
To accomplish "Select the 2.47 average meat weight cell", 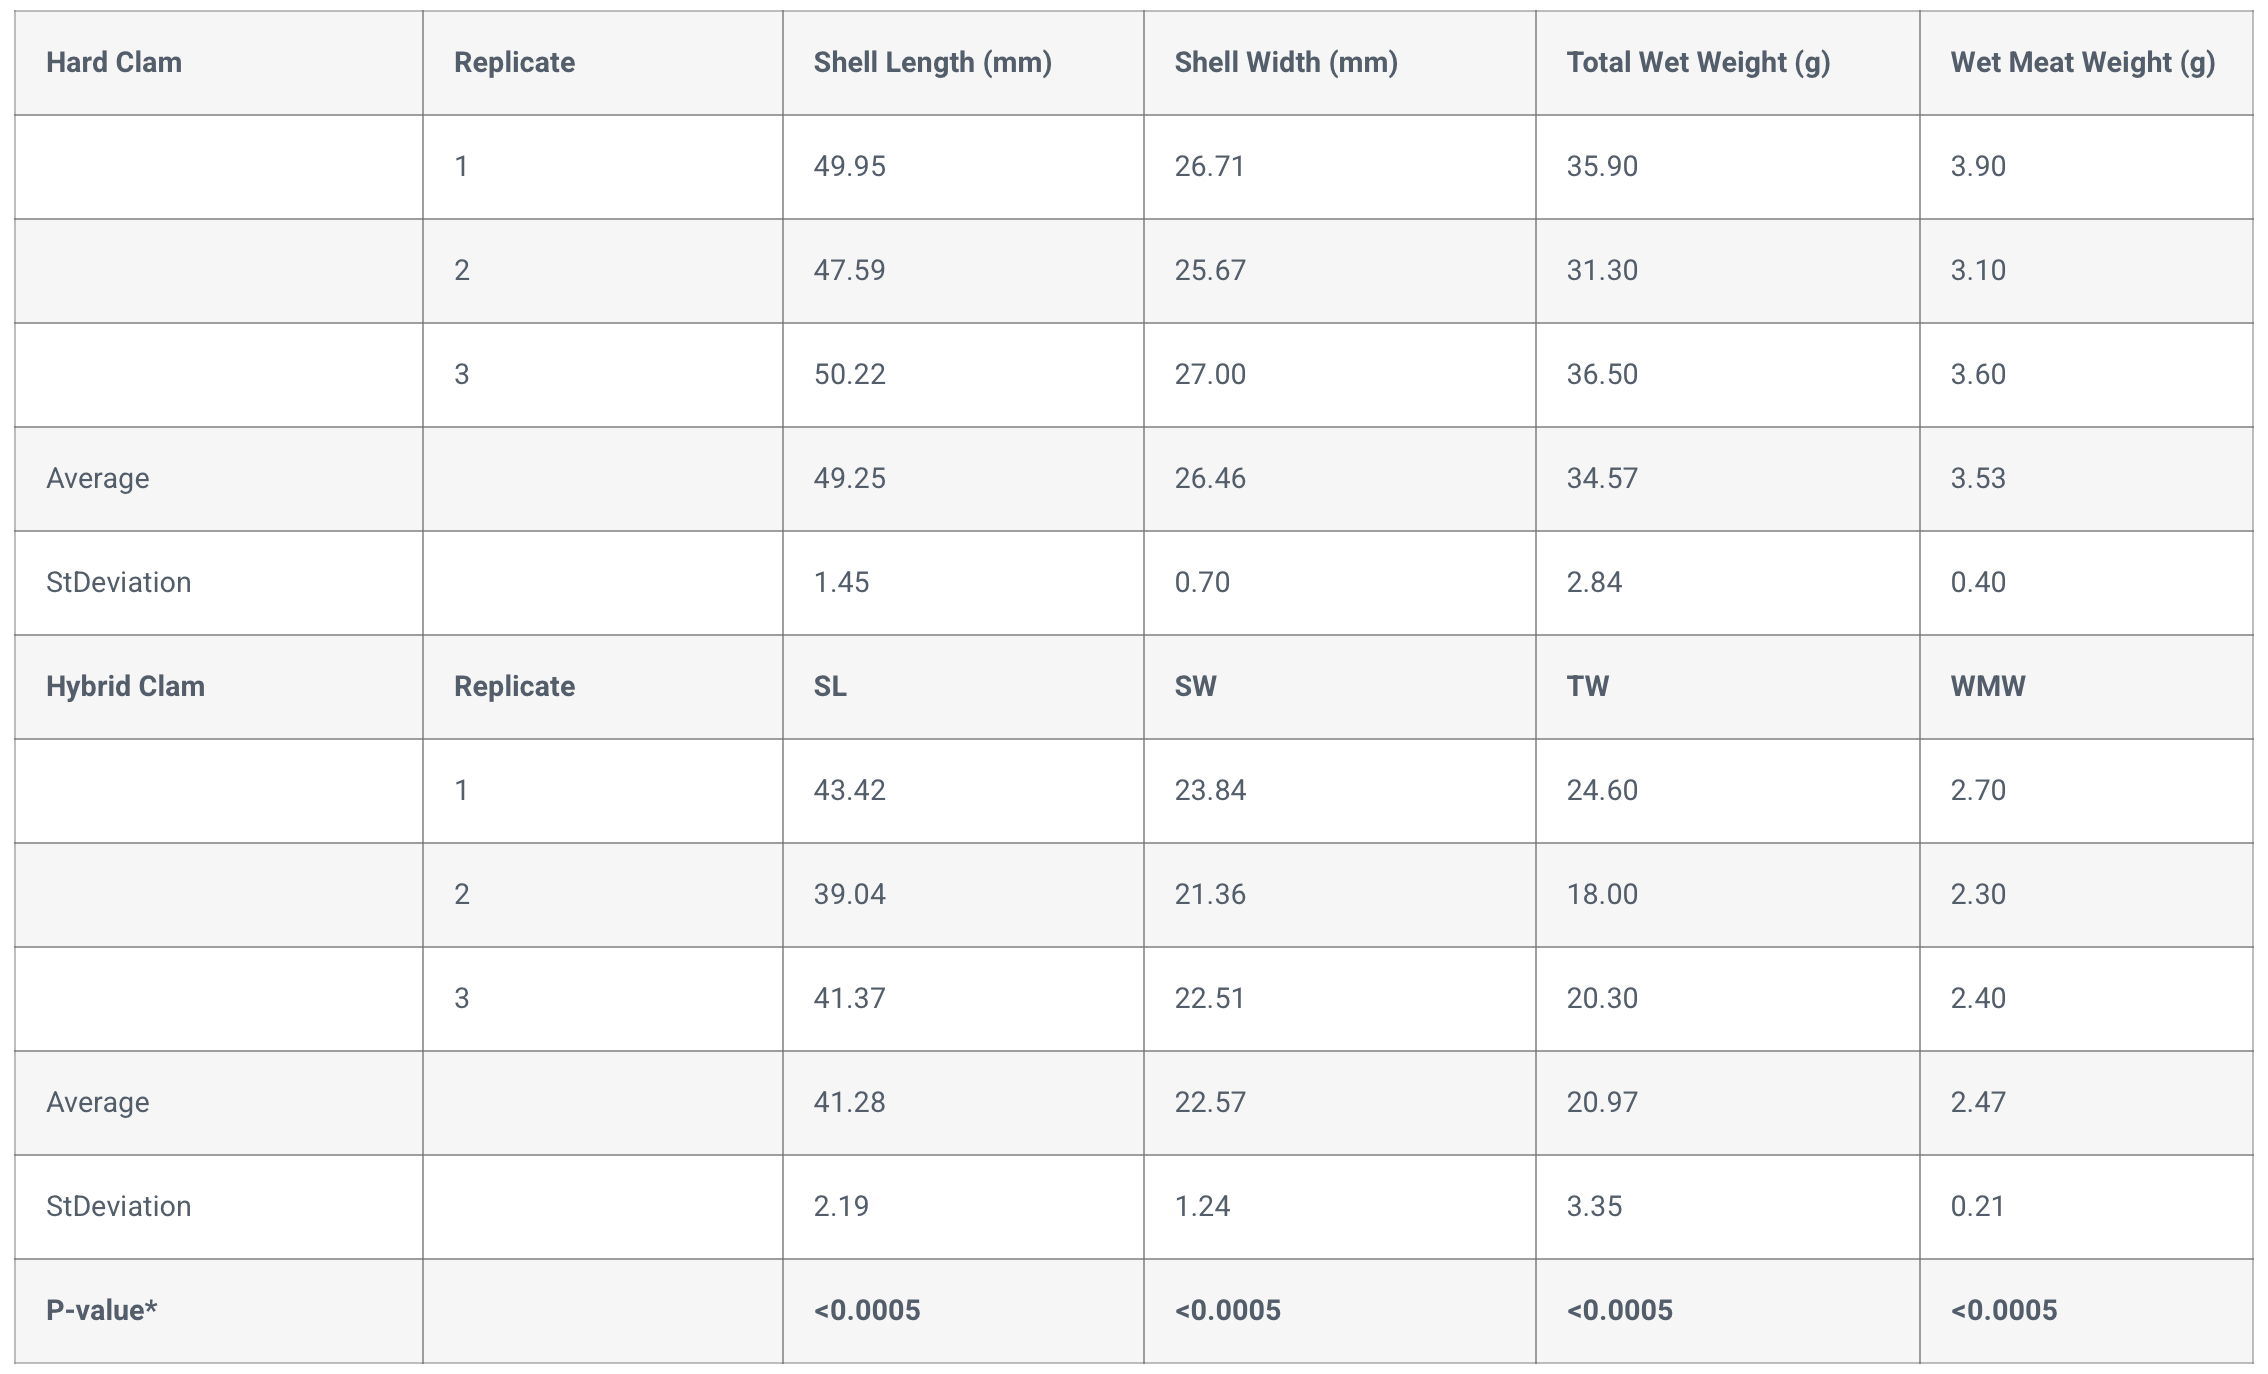I will coord(1977,1102).
